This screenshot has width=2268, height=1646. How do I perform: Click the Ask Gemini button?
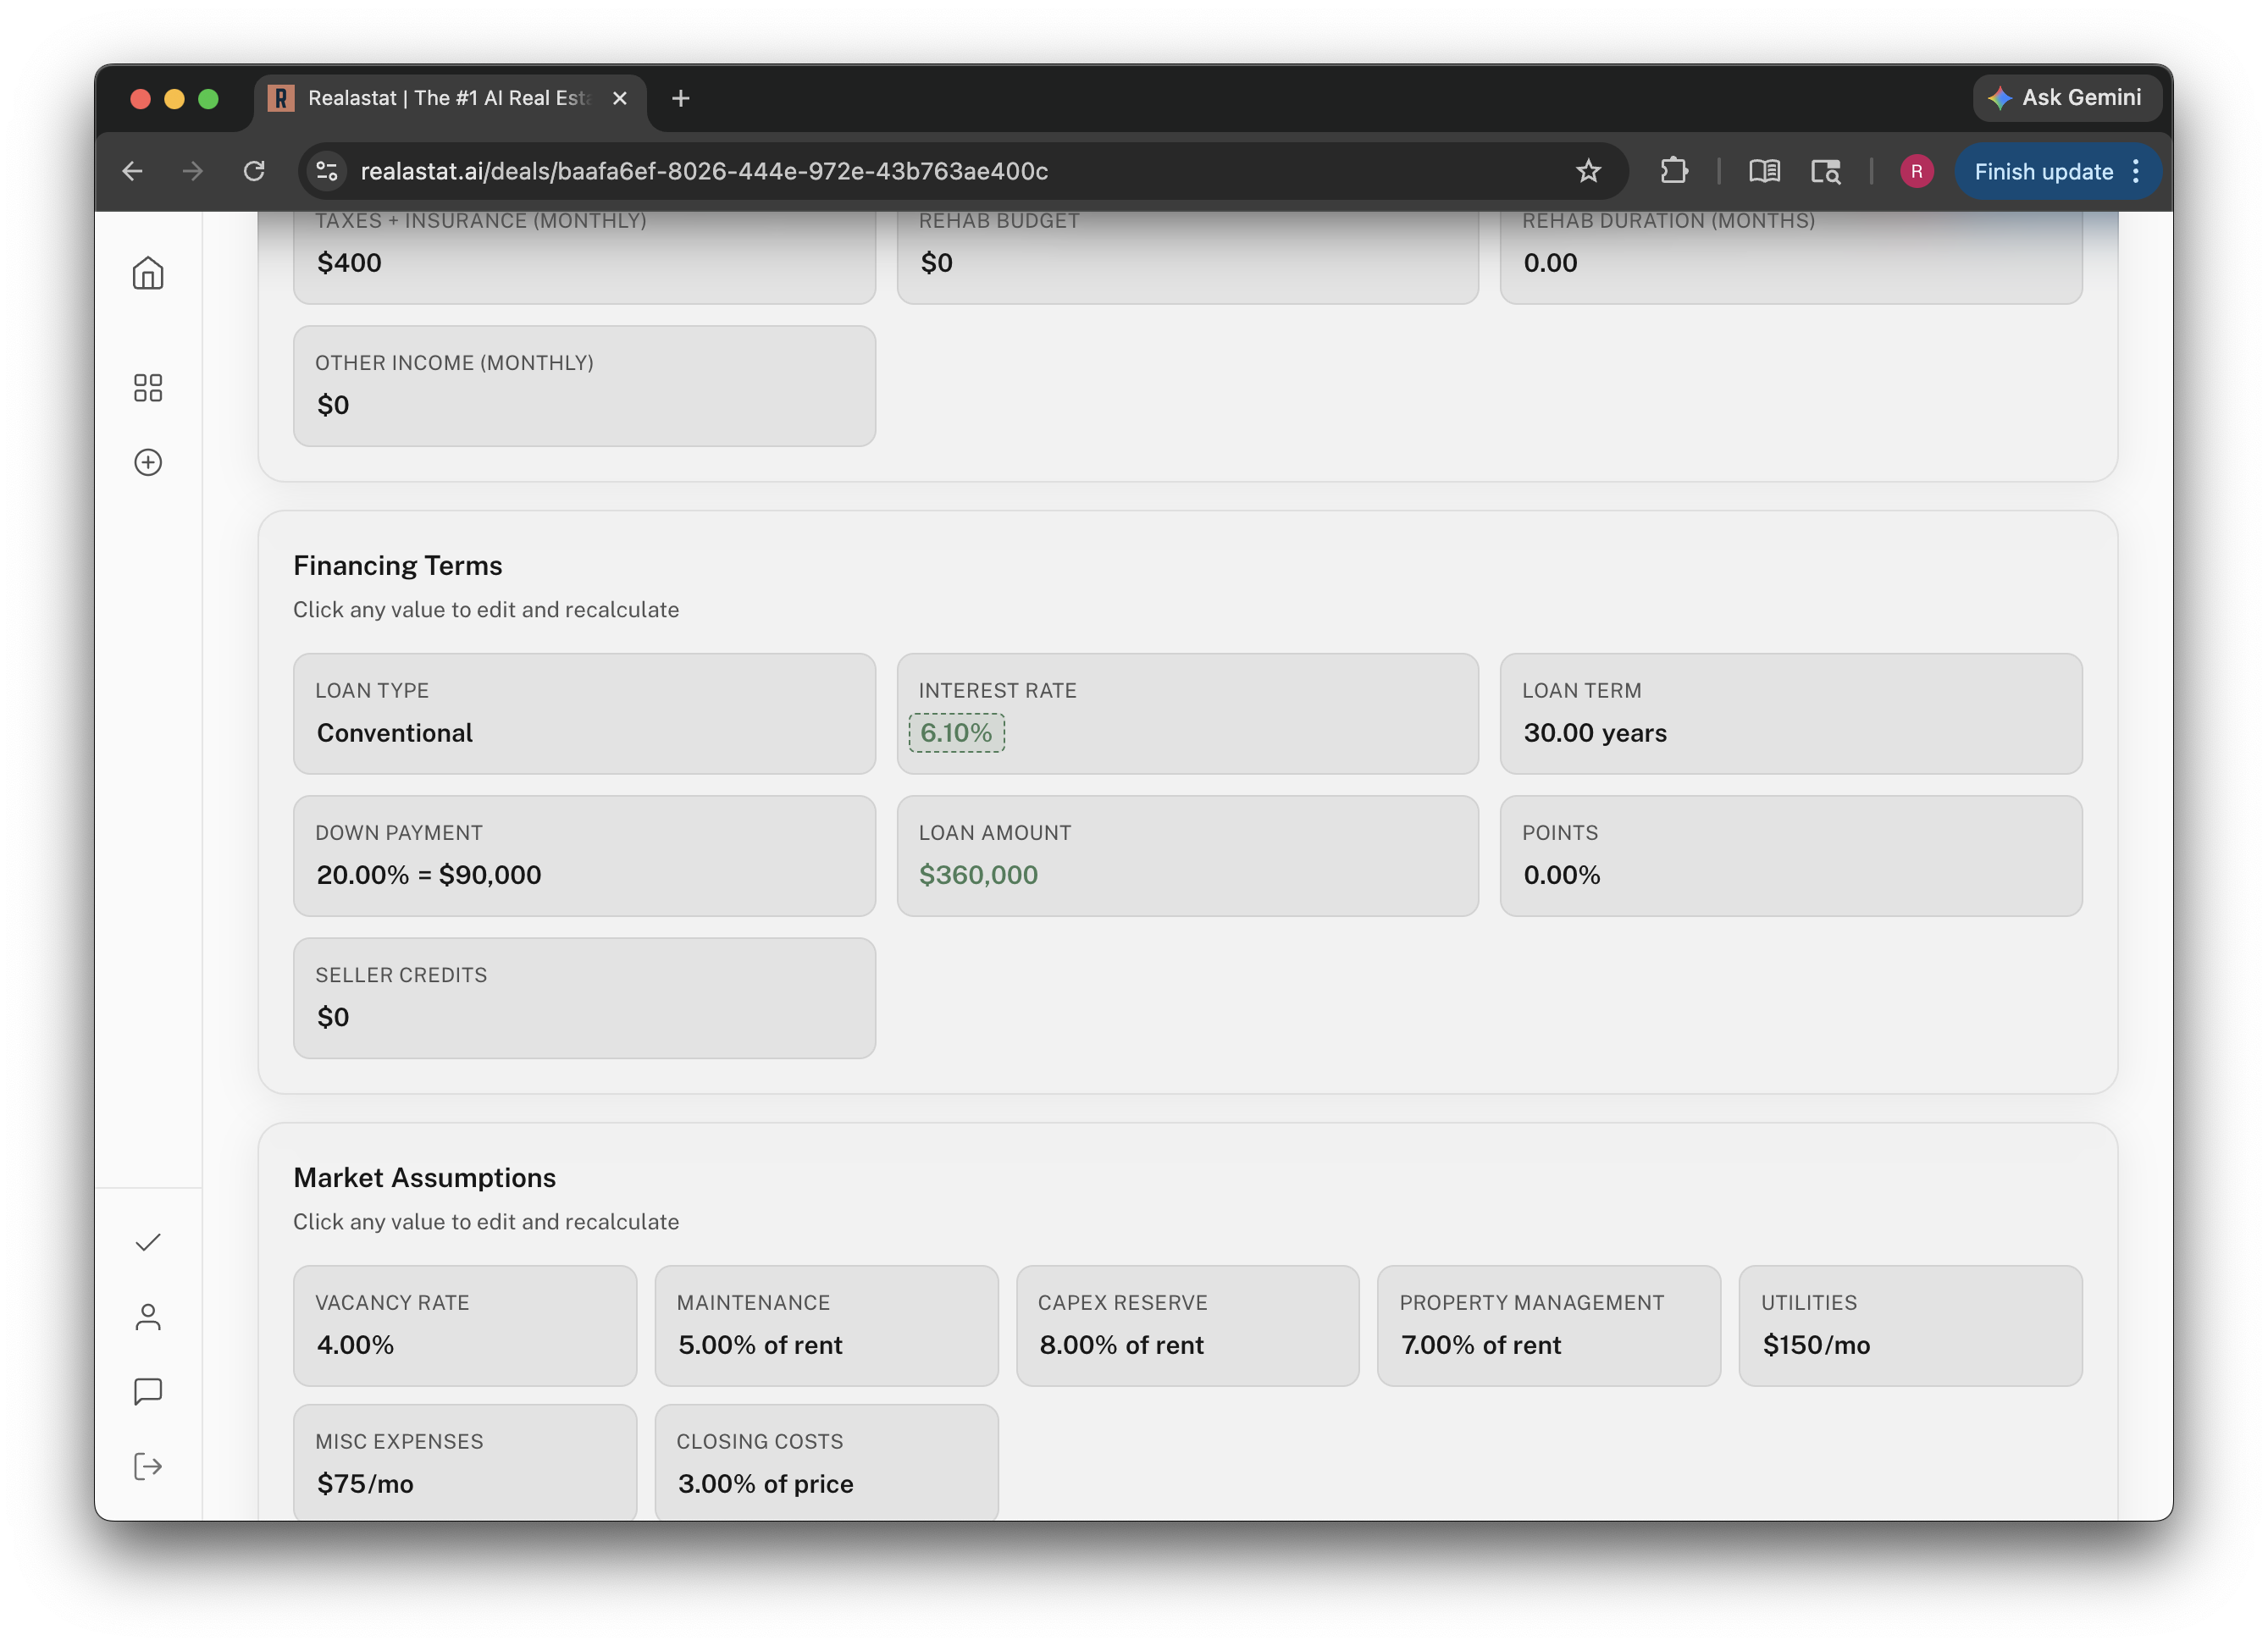pyautogui.click(x=2066, y=97)
